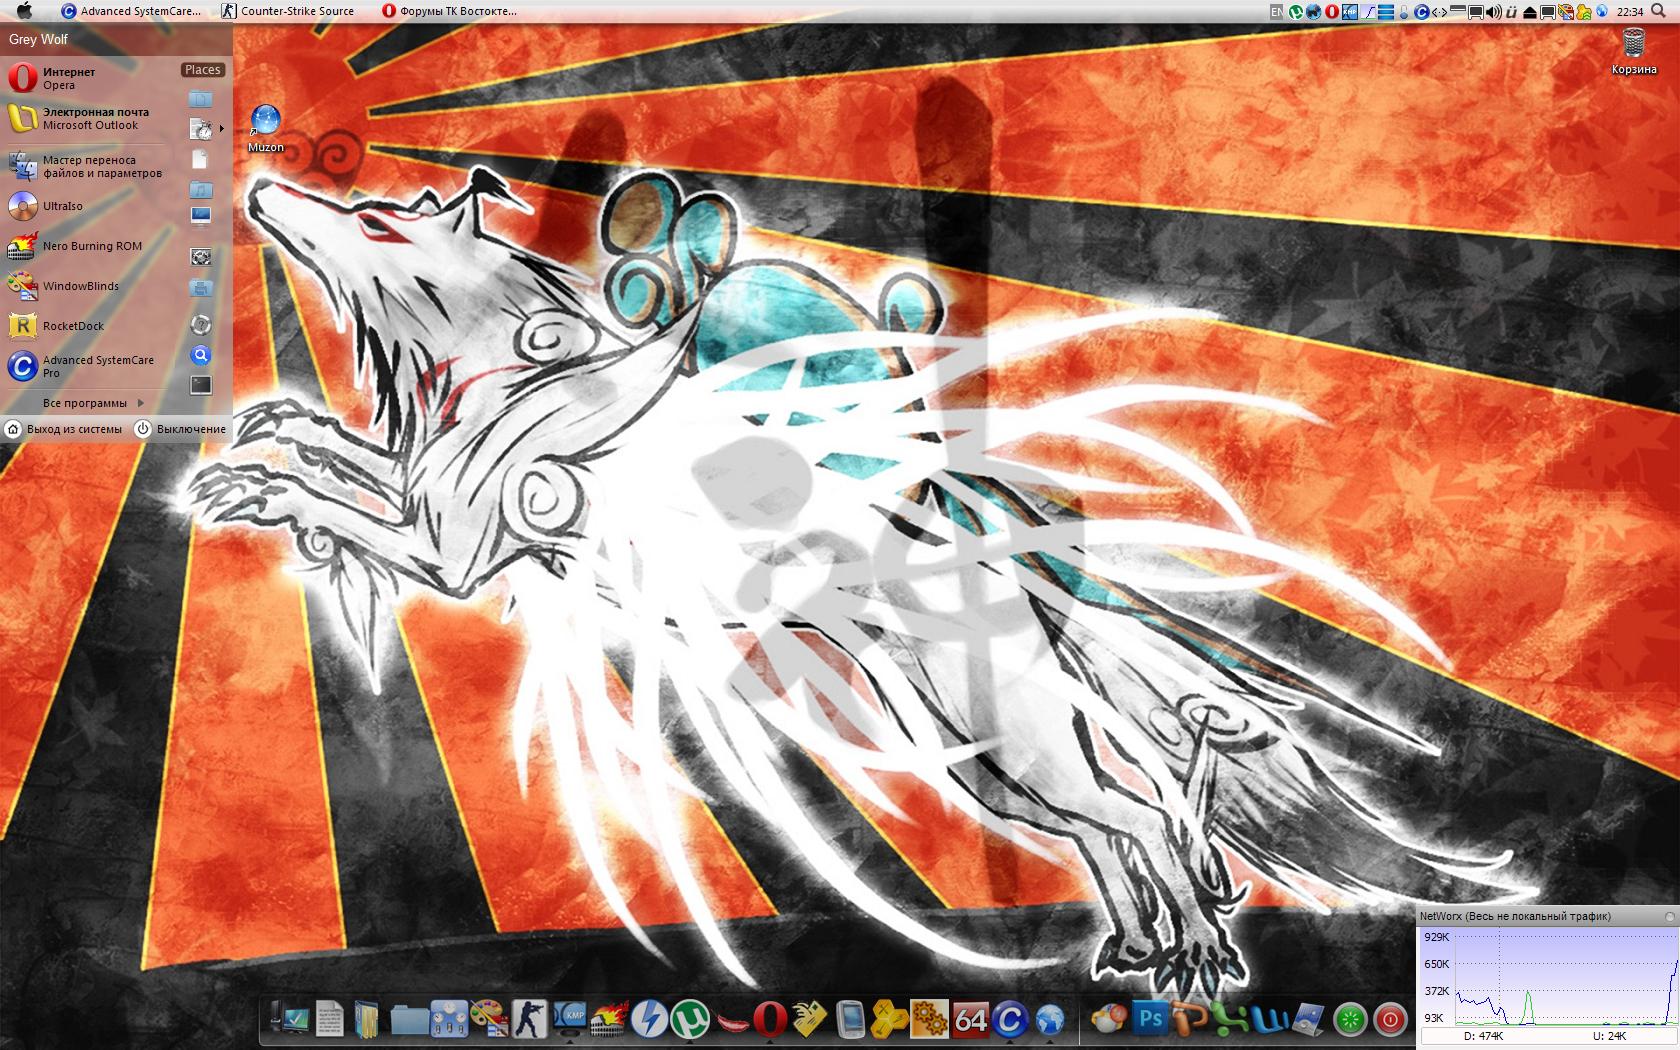1680x1050 pixels.
Task: Open the control panel gear icon in Places
Action: (x=201, y=257)
